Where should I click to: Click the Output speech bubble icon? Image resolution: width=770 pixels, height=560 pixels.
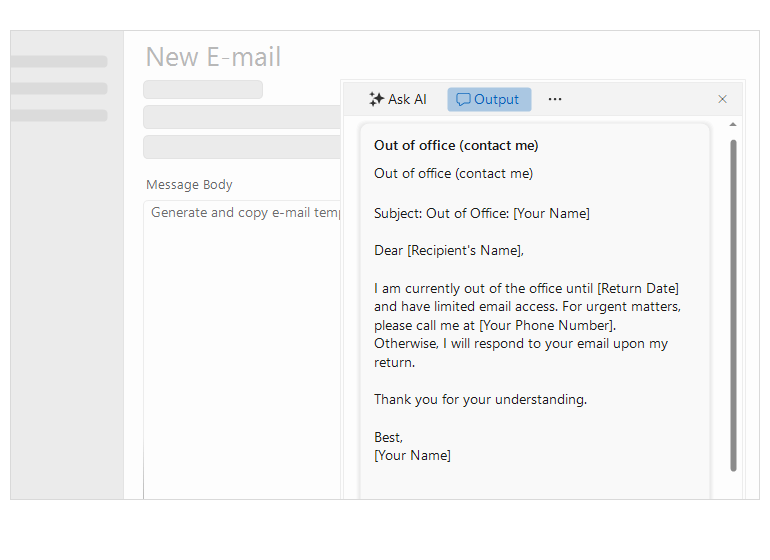(463, 100)
